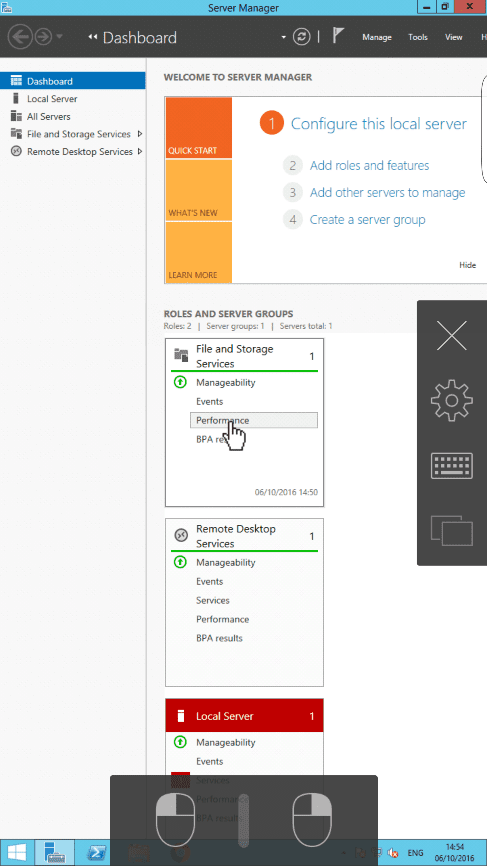Open Services in Remote Desktop Services tile
The height and width of the screenshot is (866, 487).
pos(213,600)
